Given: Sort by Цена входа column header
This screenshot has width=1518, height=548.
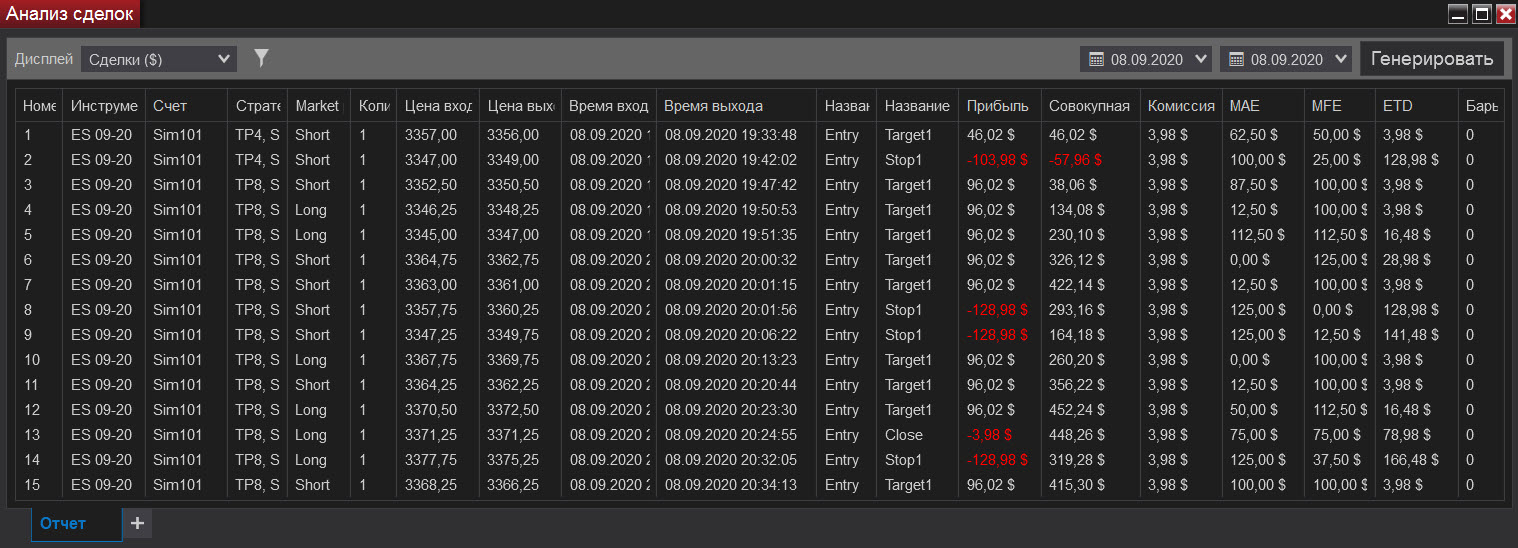Looking at the screenshot, I should [438, 106].
